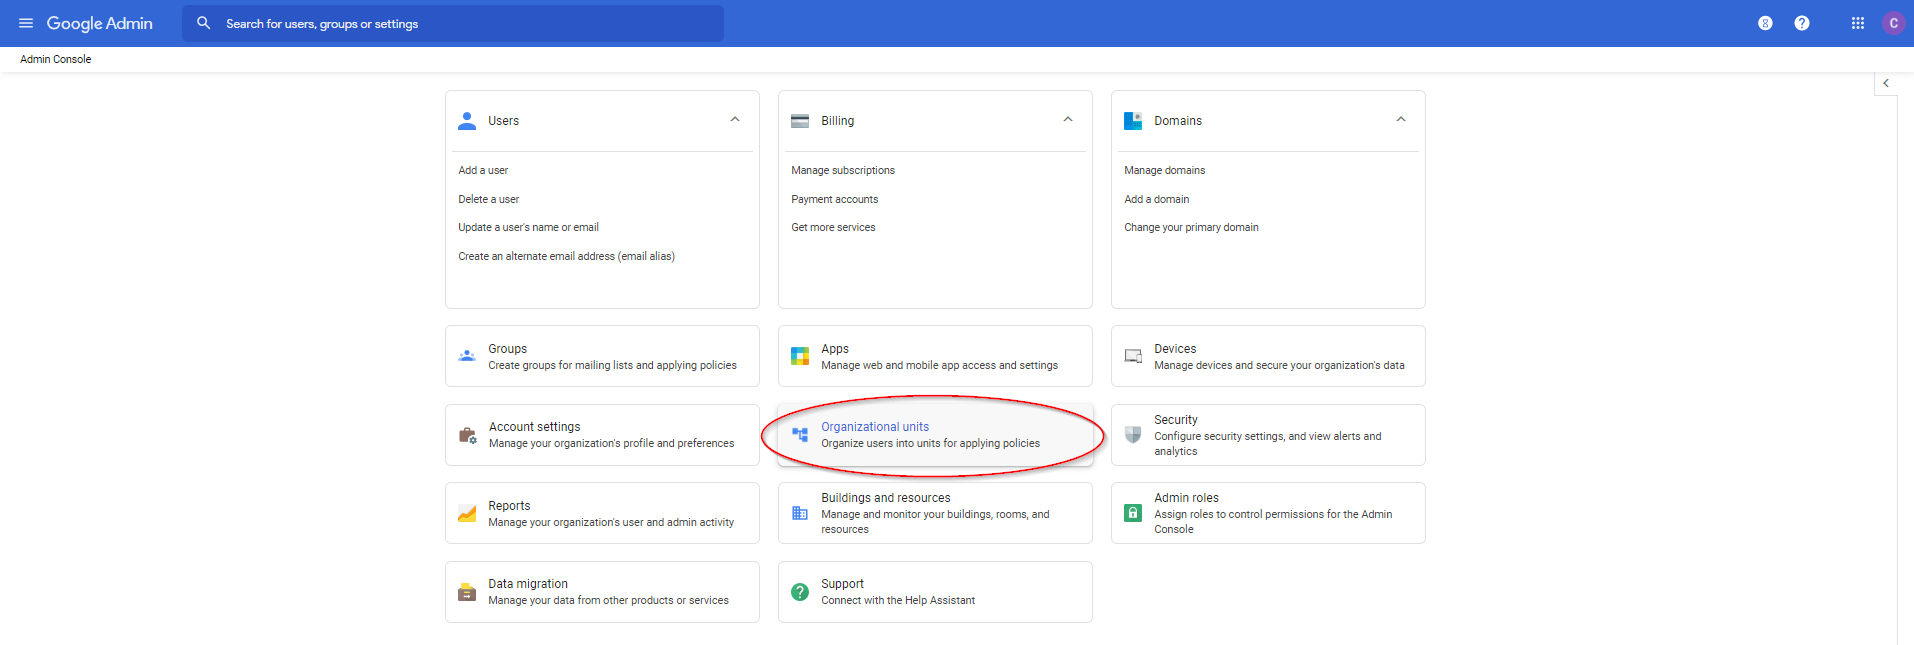Image resolution: width=1914 pixels, height=645 pixels.
Task: Open the Billing card title
Action: tap(837, 121)
